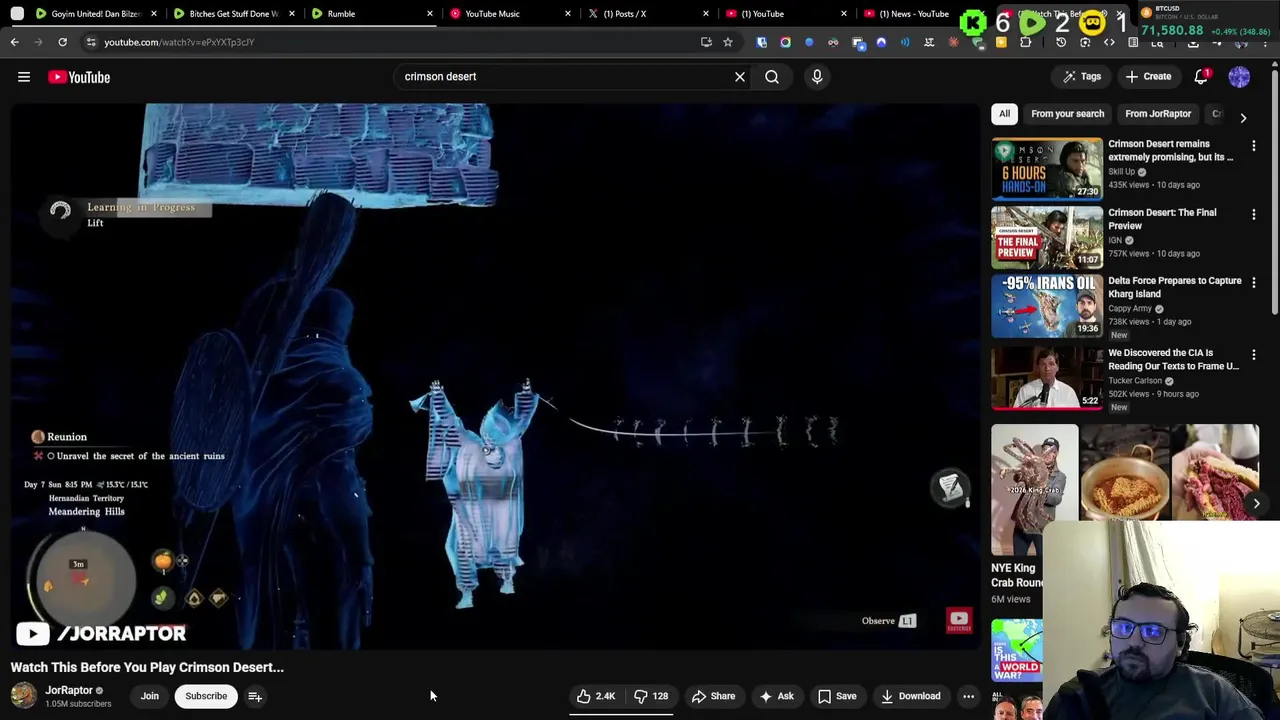Click the add-to-queue icon beside Subscribe
This screenshot has height=720, width=1280.
click(255, 696)
